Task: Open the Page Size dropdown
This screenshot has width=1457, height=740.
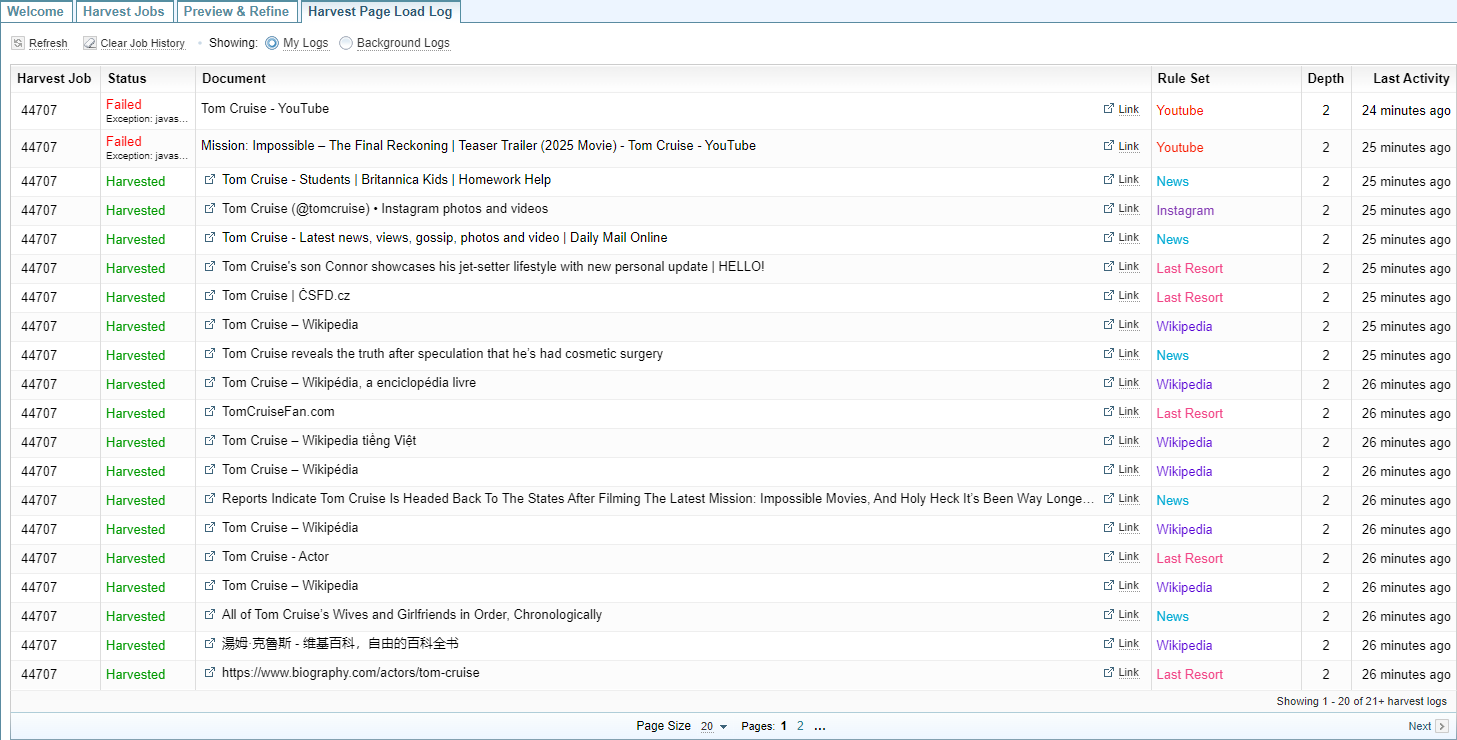Action: pos(714,726)
